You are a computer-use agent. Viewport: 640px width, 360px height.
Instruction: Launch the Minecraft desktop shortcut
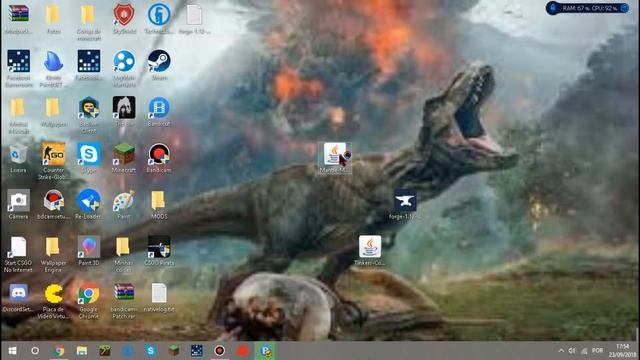click(124, 154)
